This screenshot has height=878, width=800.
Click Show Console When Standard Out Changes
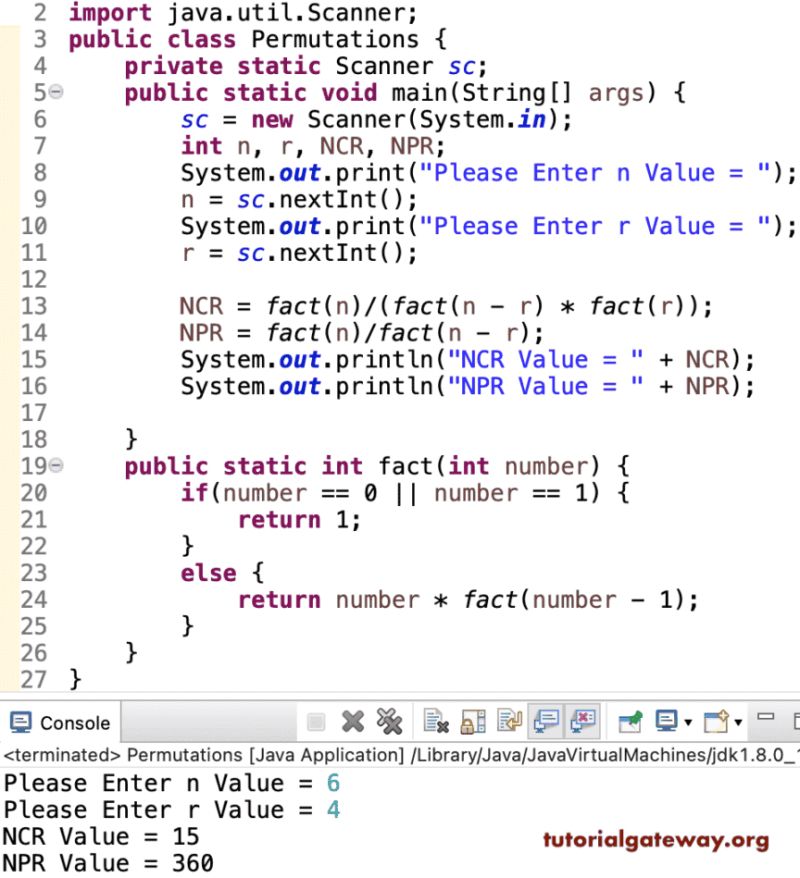545,722
